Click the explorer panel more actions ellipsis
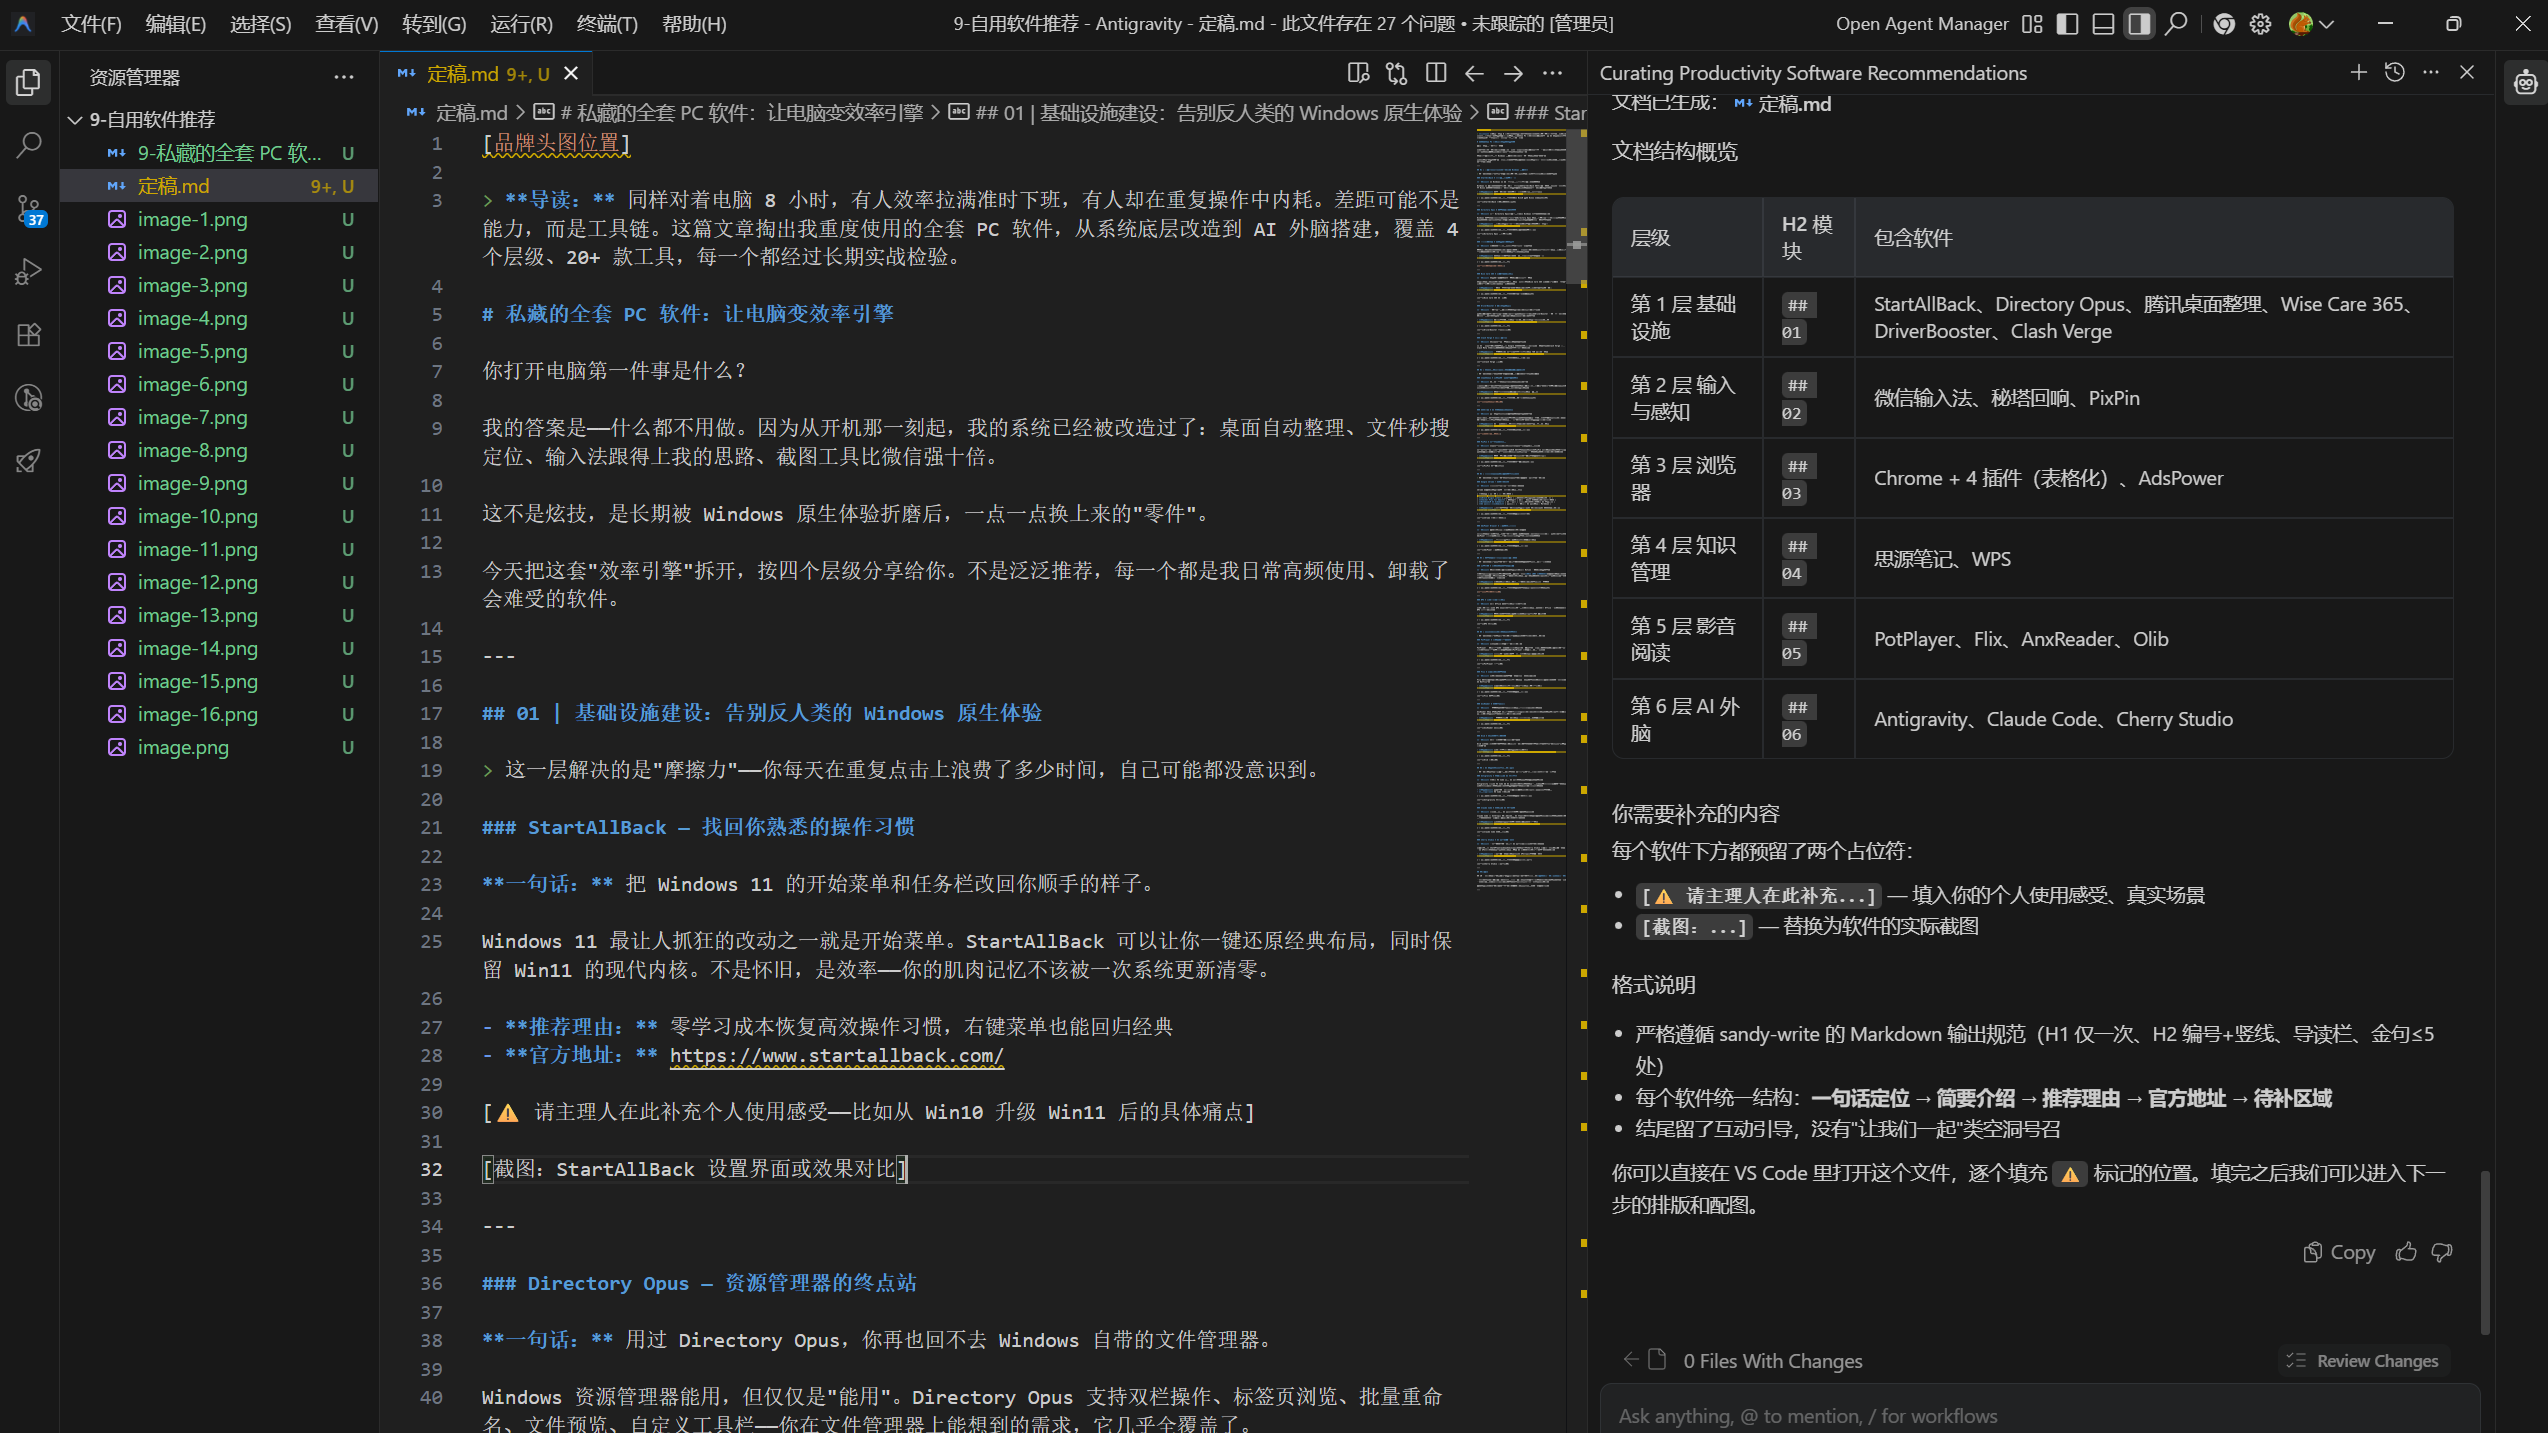The height and width of the screenshot is (1433, 2548). (344, 77)
